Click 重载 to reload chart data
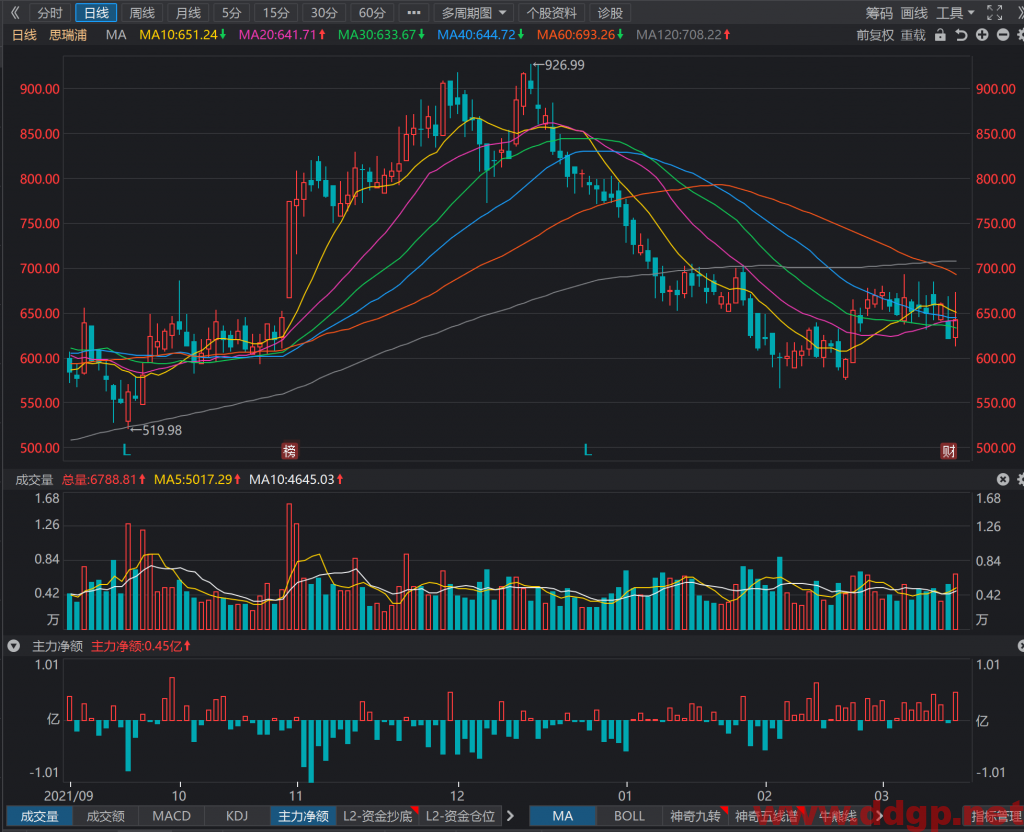 point(914,35)
